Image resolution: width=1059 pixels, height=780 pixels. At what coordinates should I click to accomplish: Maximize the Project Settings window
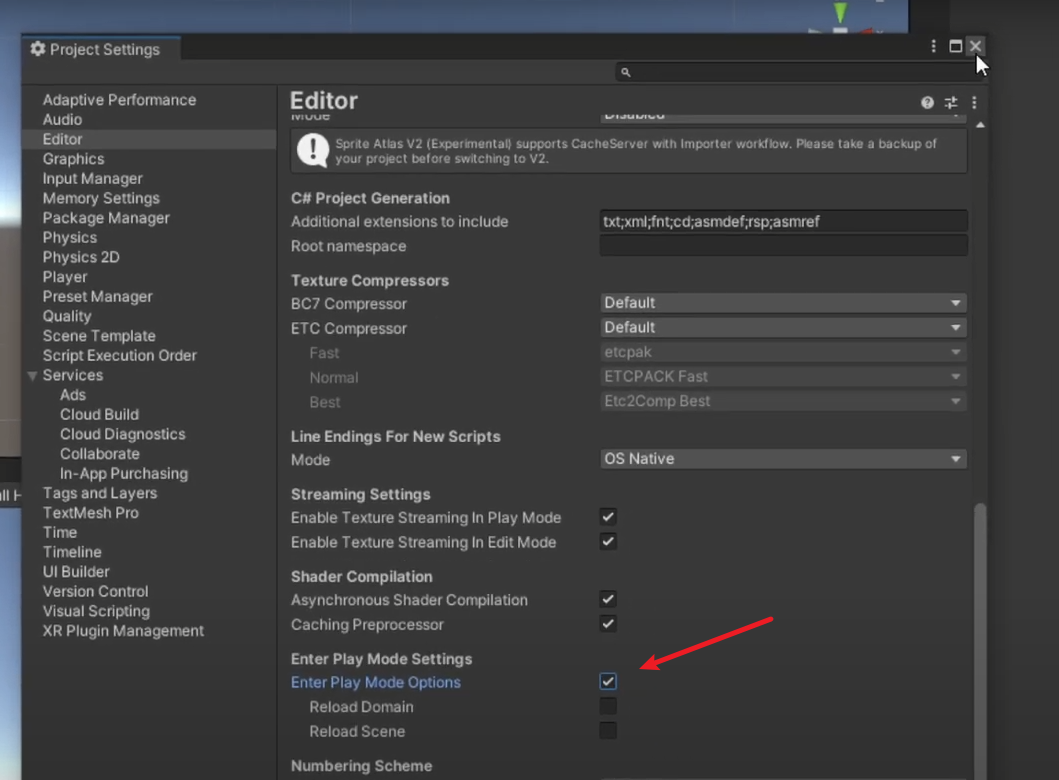click(x=956, y=46)
